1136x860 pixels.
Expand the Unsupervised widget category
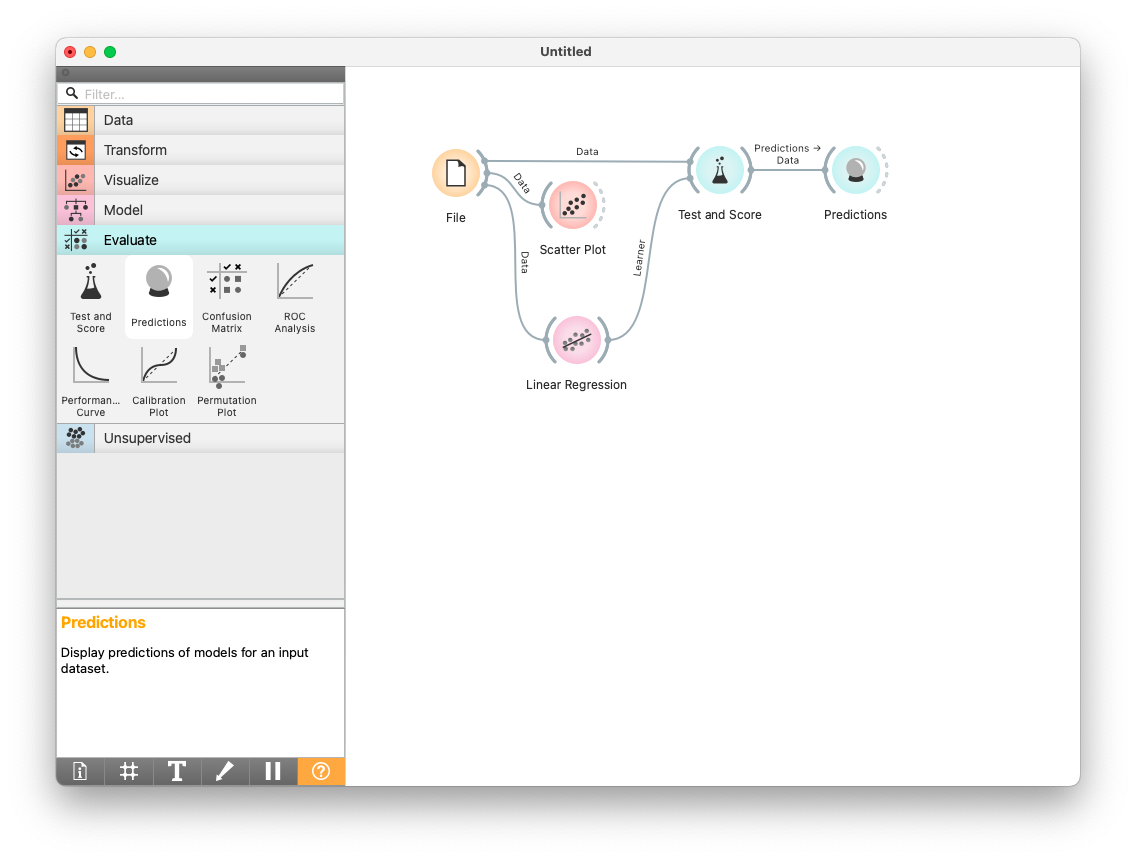point(201,438)
